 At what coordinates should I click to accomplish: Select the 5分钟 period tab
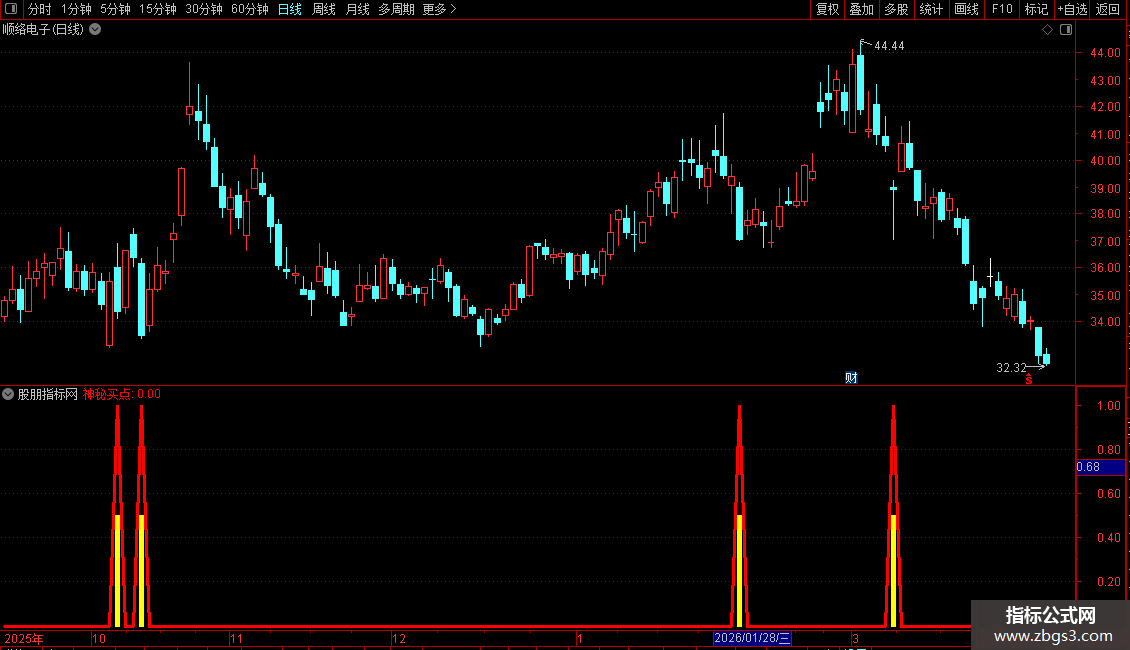pyautogui.click(x=115, y=9)
